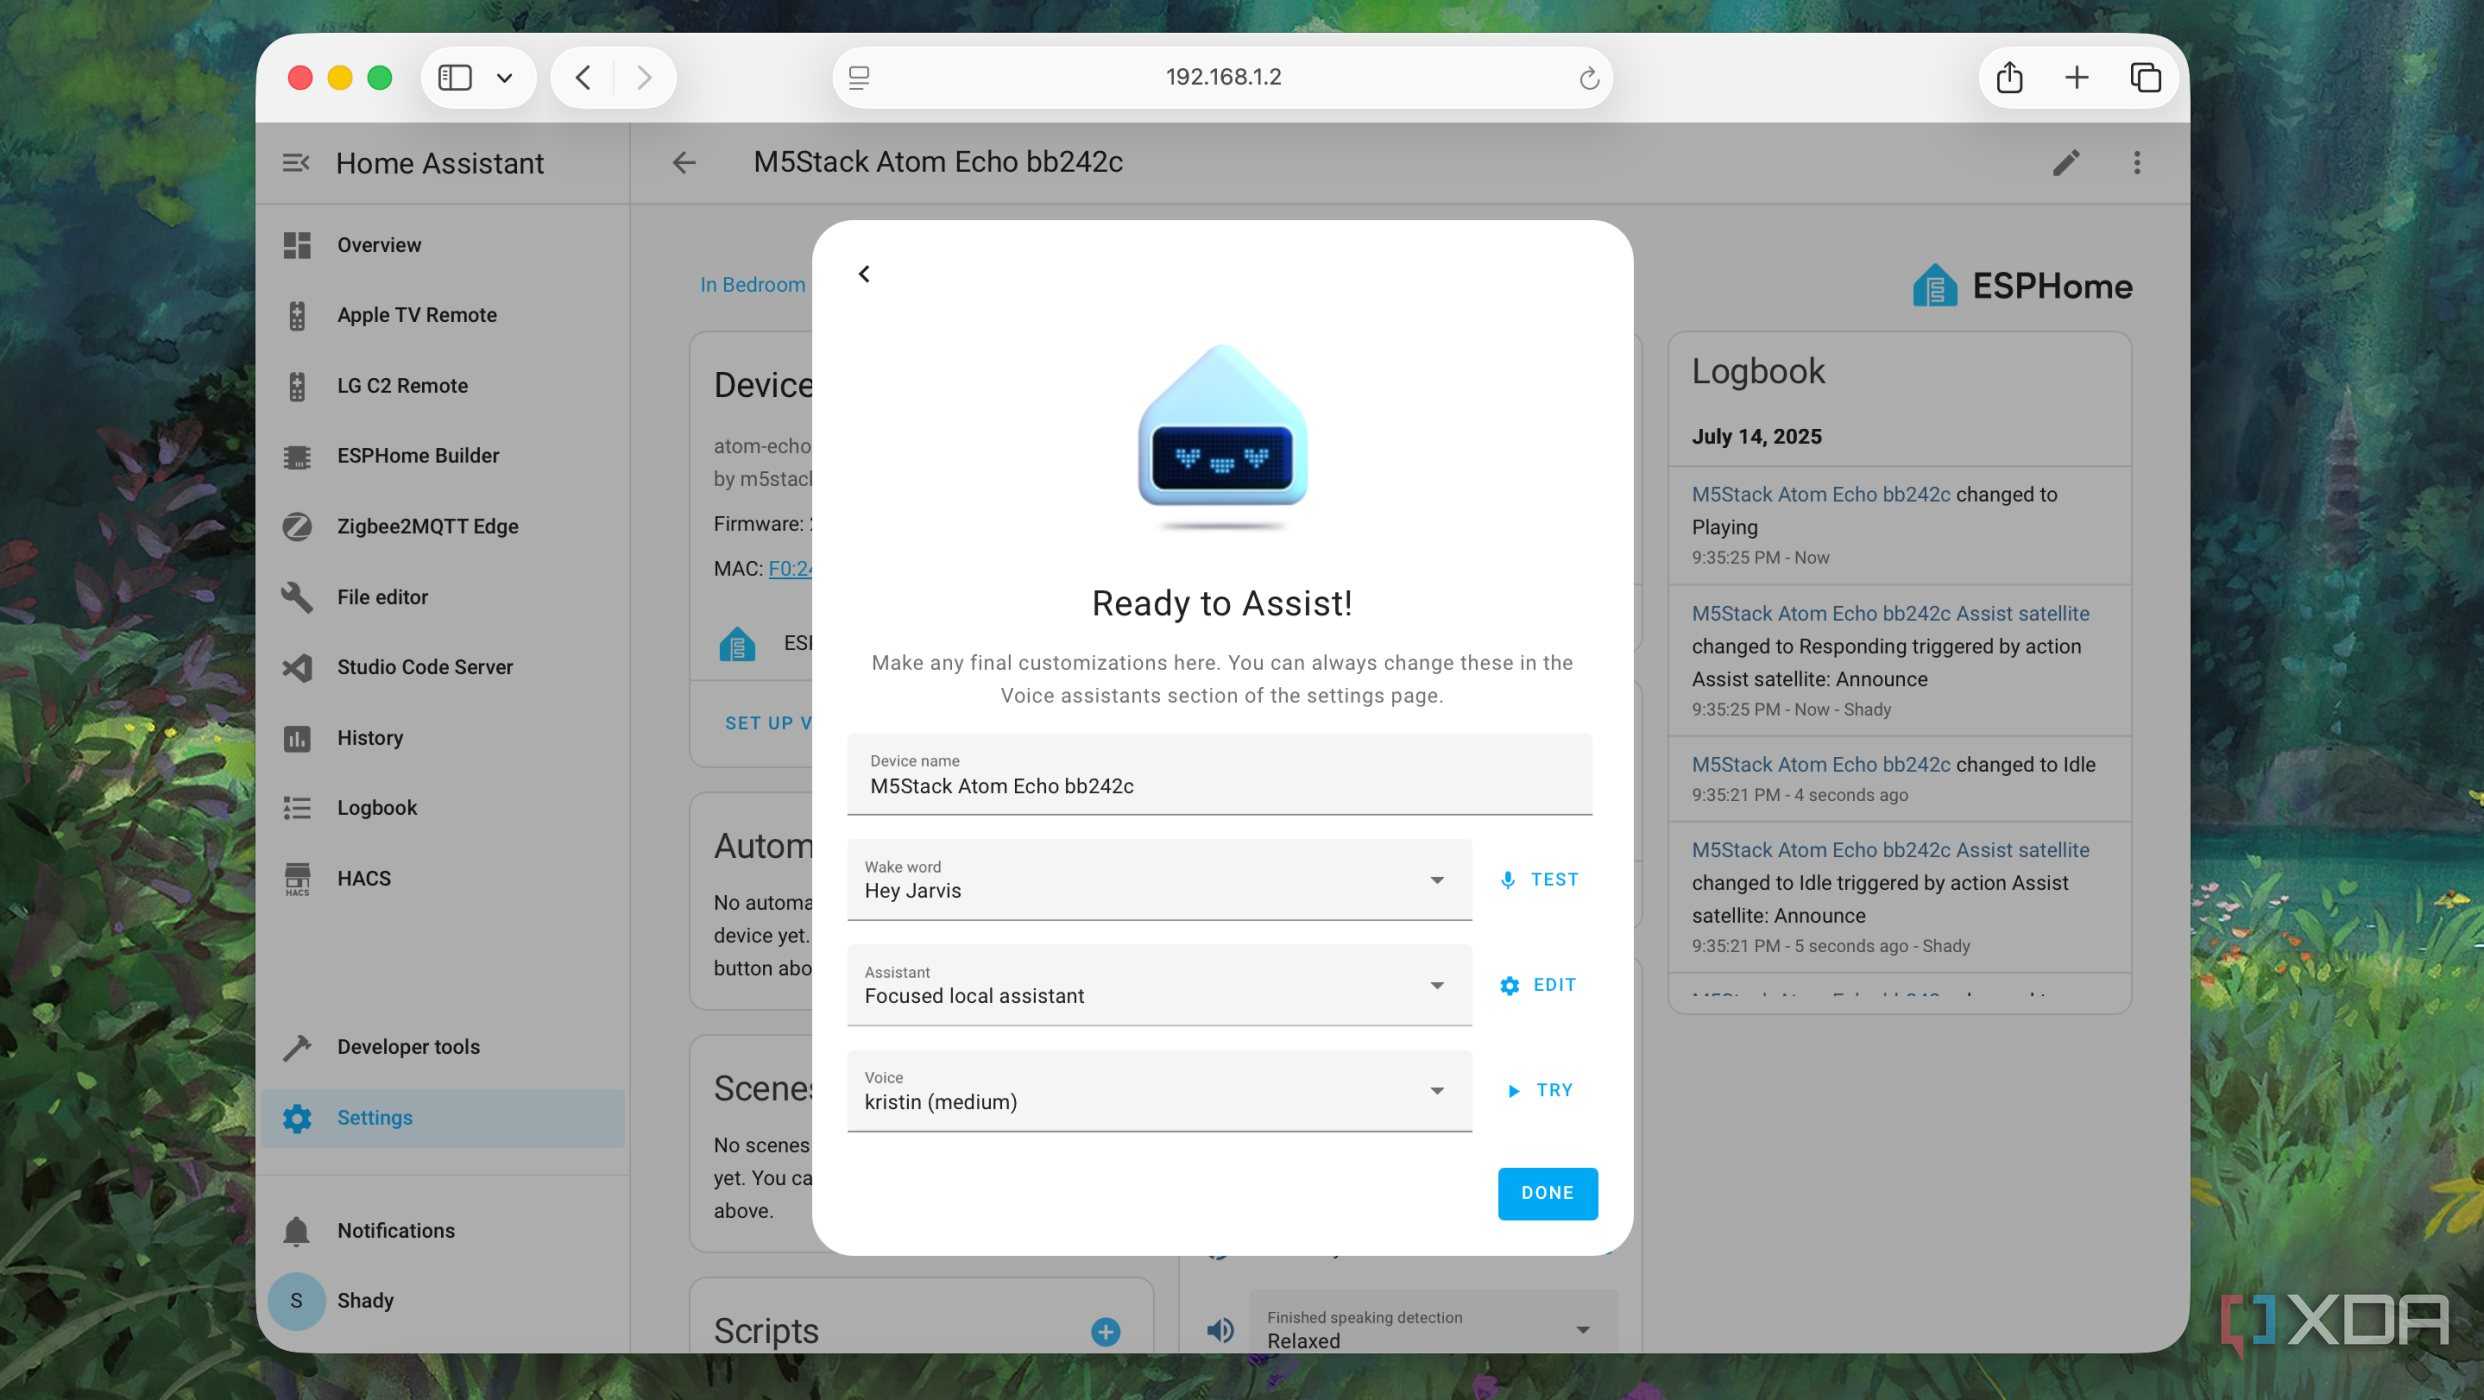Go back in Safari history
Screen dimensions: 2484x1400
584,77
